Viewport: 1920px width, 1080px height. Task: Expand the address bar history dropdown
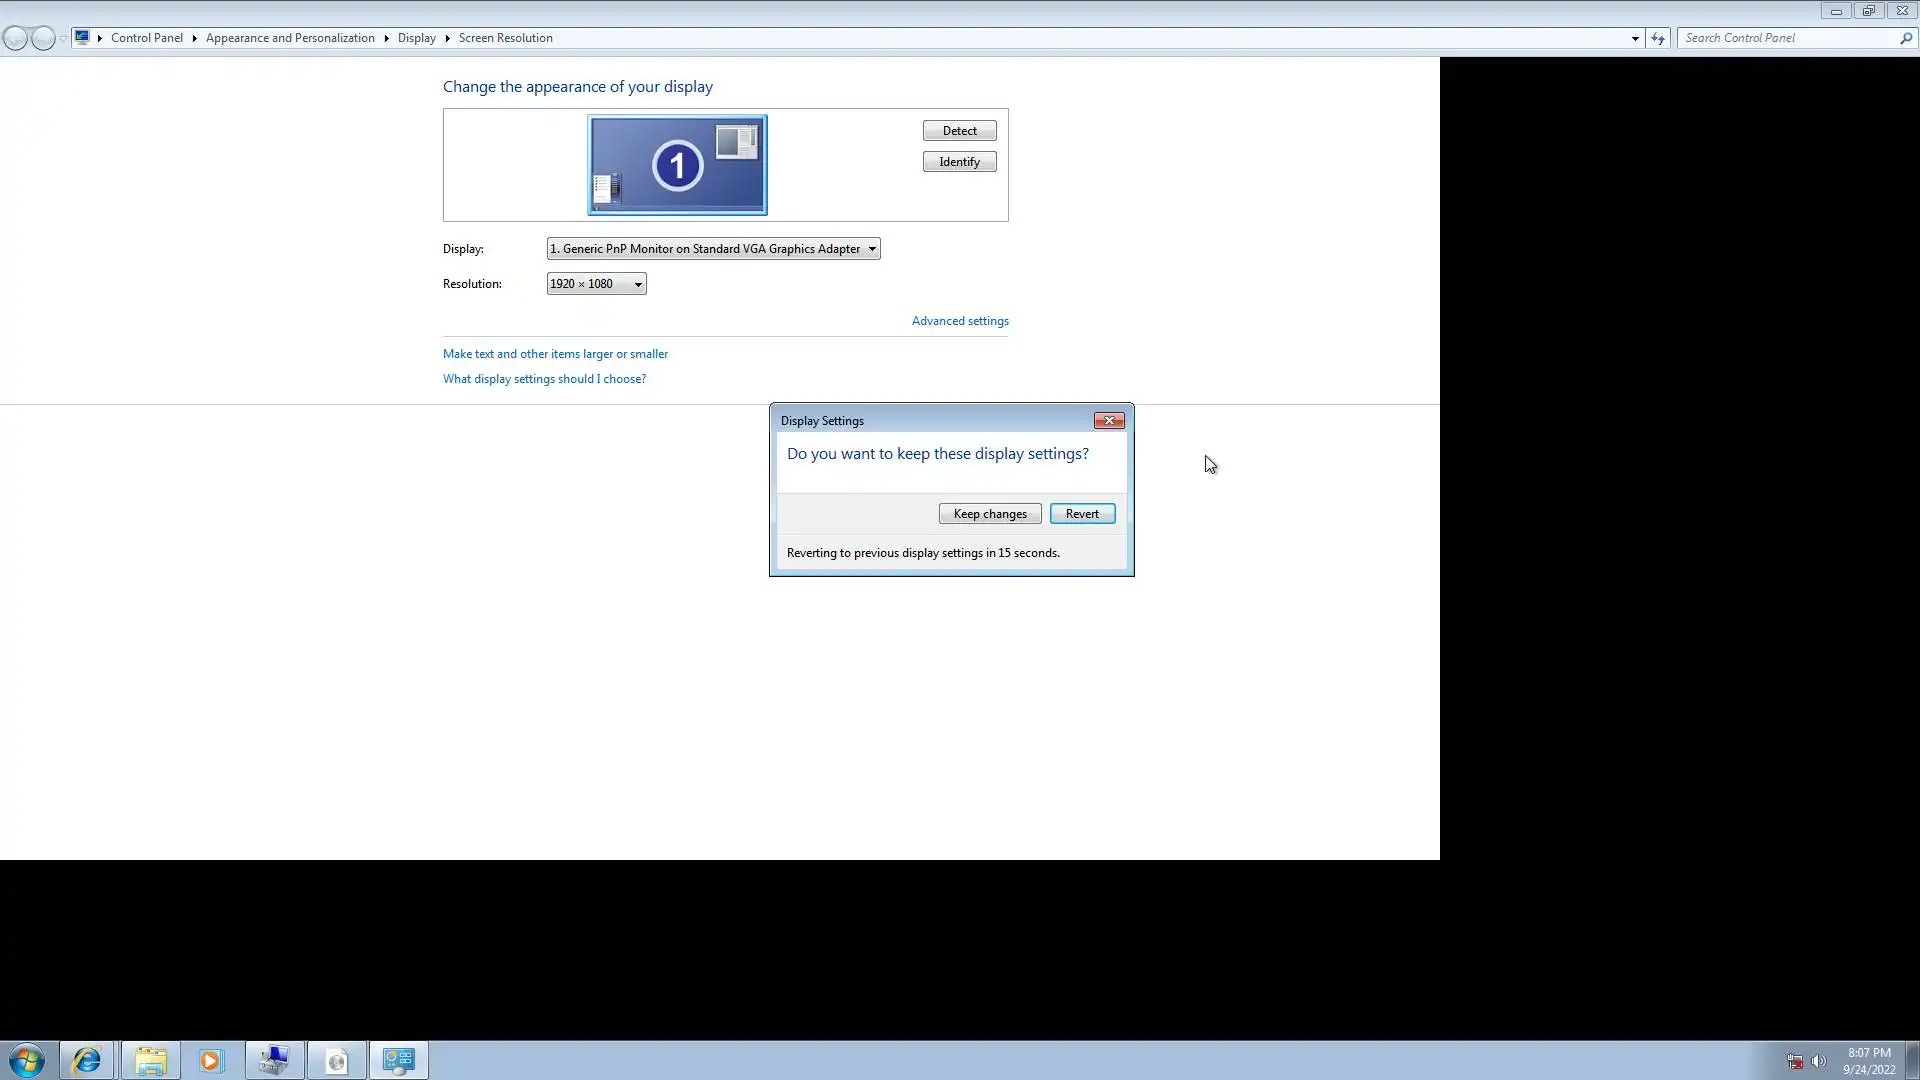pos(1635,38)
